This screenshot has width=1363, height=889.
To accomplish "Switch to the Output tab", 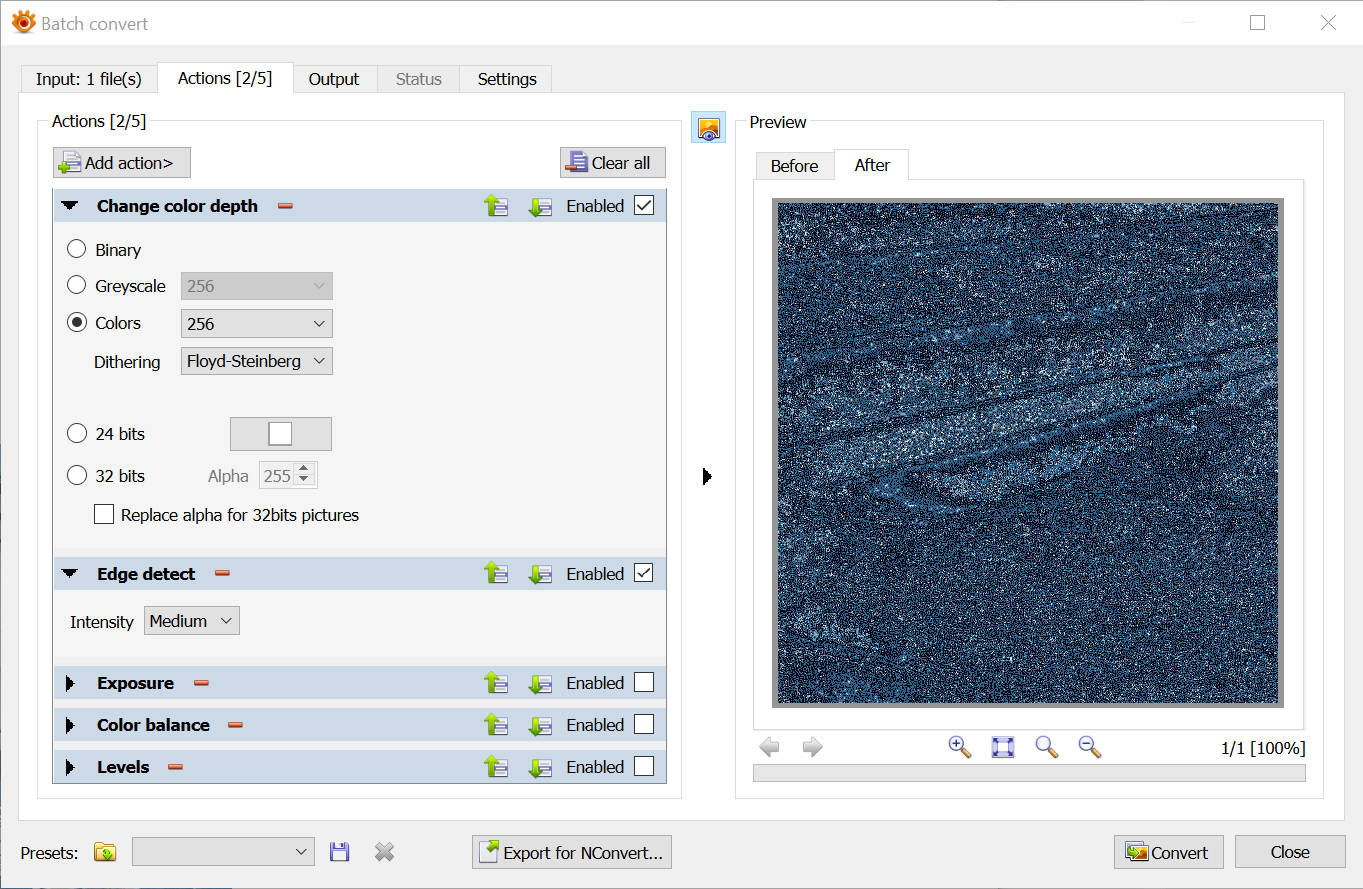I will [333, 79].
